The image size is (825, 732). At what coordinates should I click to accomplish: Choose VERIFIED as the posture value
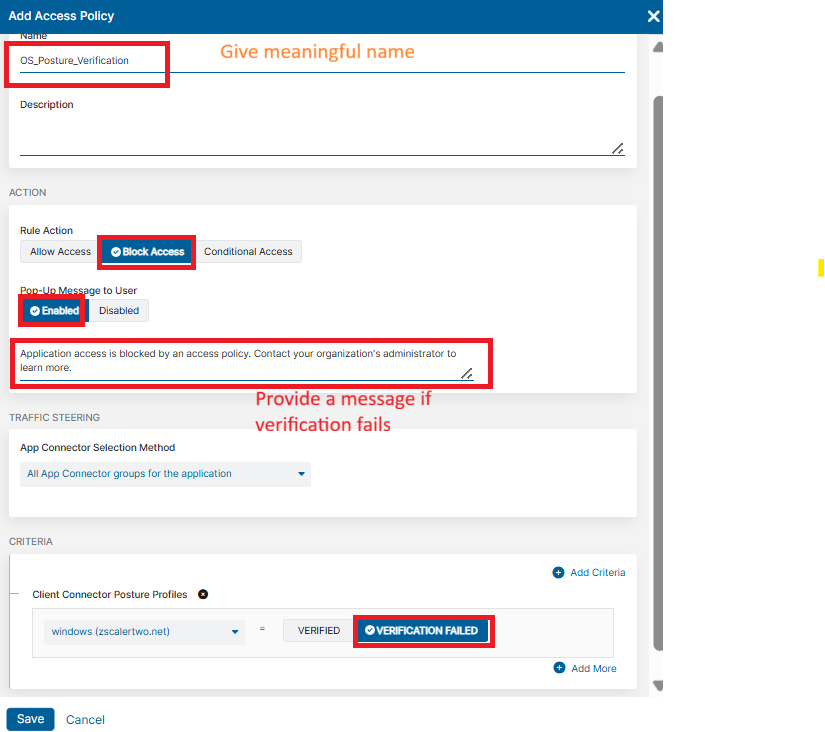tap(317, 630)
